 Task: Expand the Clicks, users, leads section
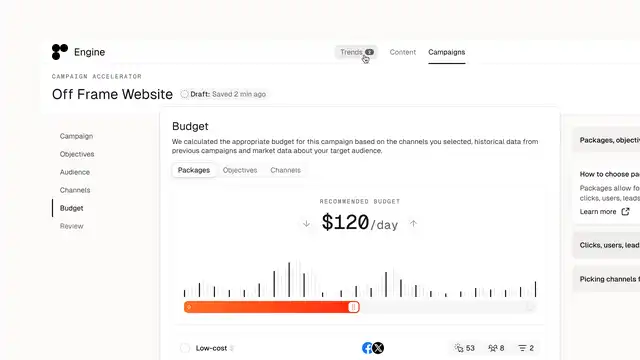[607, 245]
